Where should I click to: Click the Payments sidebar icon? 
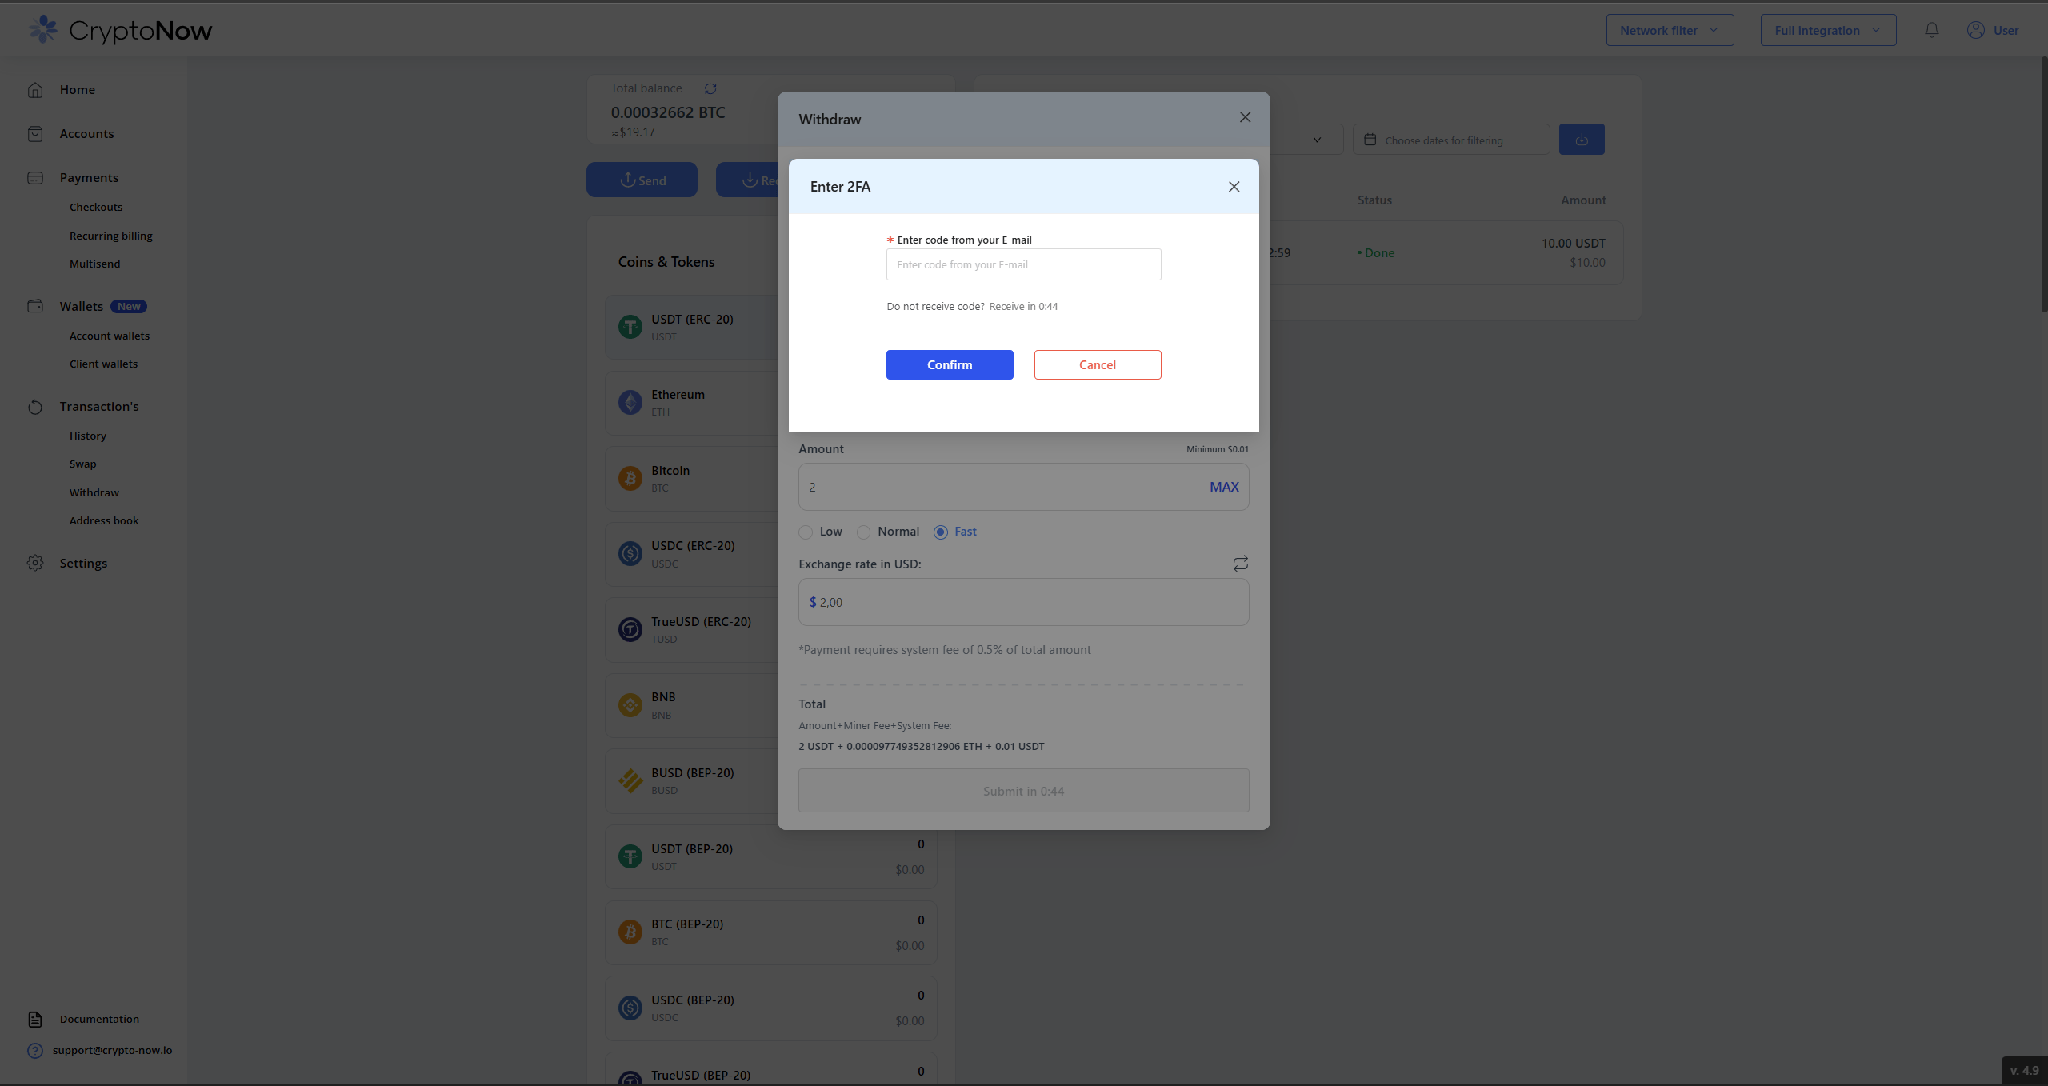click(35, 178)
